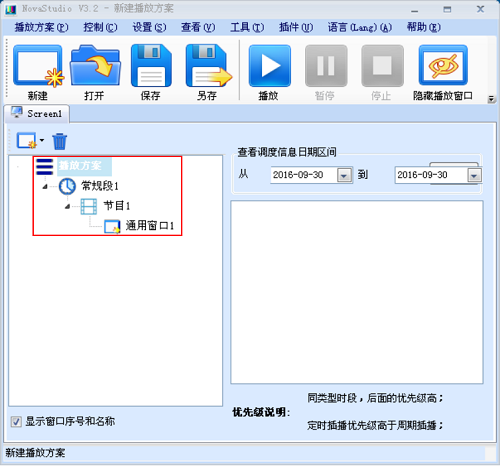Open dropdown arrow beside new window icon
Screen dimensions: 500x466
tap(42, 140)
